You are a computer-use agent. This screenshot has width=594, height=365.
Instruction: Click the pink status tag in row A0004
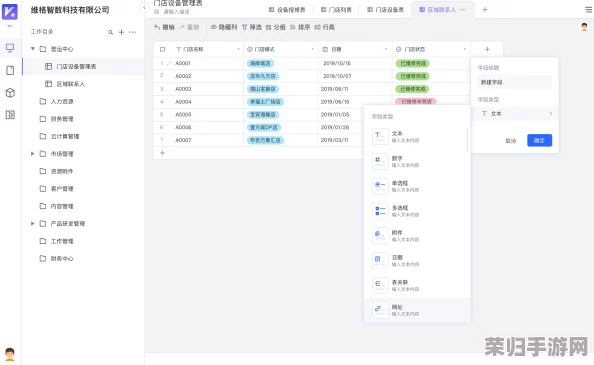tap(416, 101)
